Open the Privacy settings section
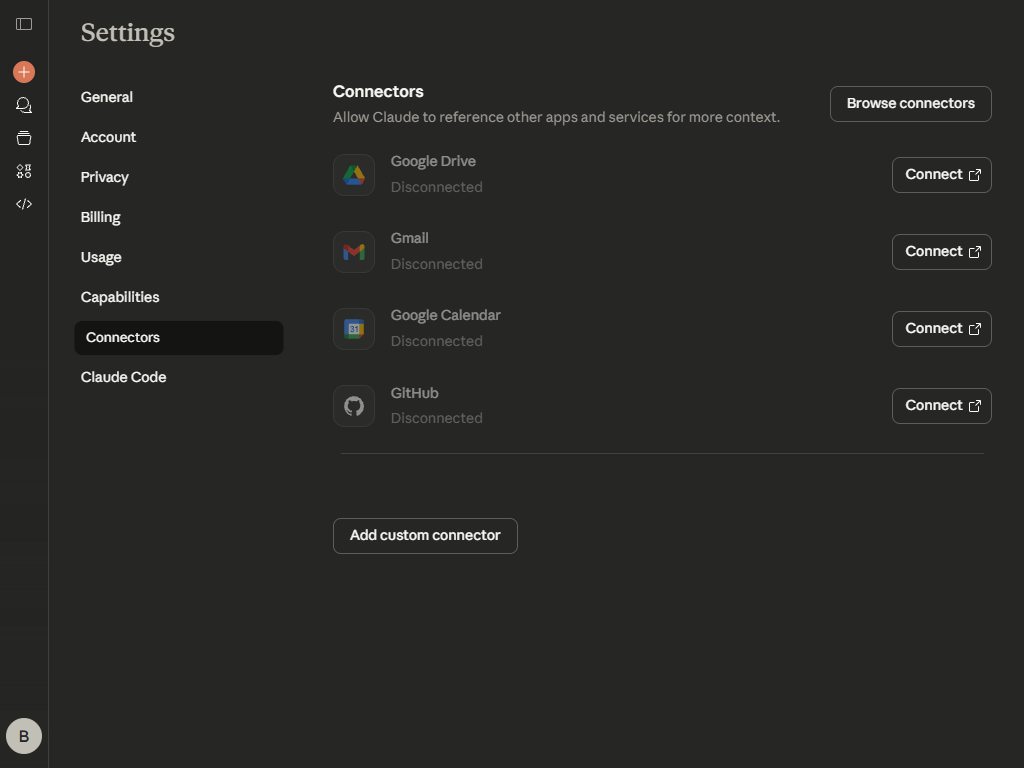This screenshot has width=1024, height=768. pyautogui.click(x=104, y=177)
